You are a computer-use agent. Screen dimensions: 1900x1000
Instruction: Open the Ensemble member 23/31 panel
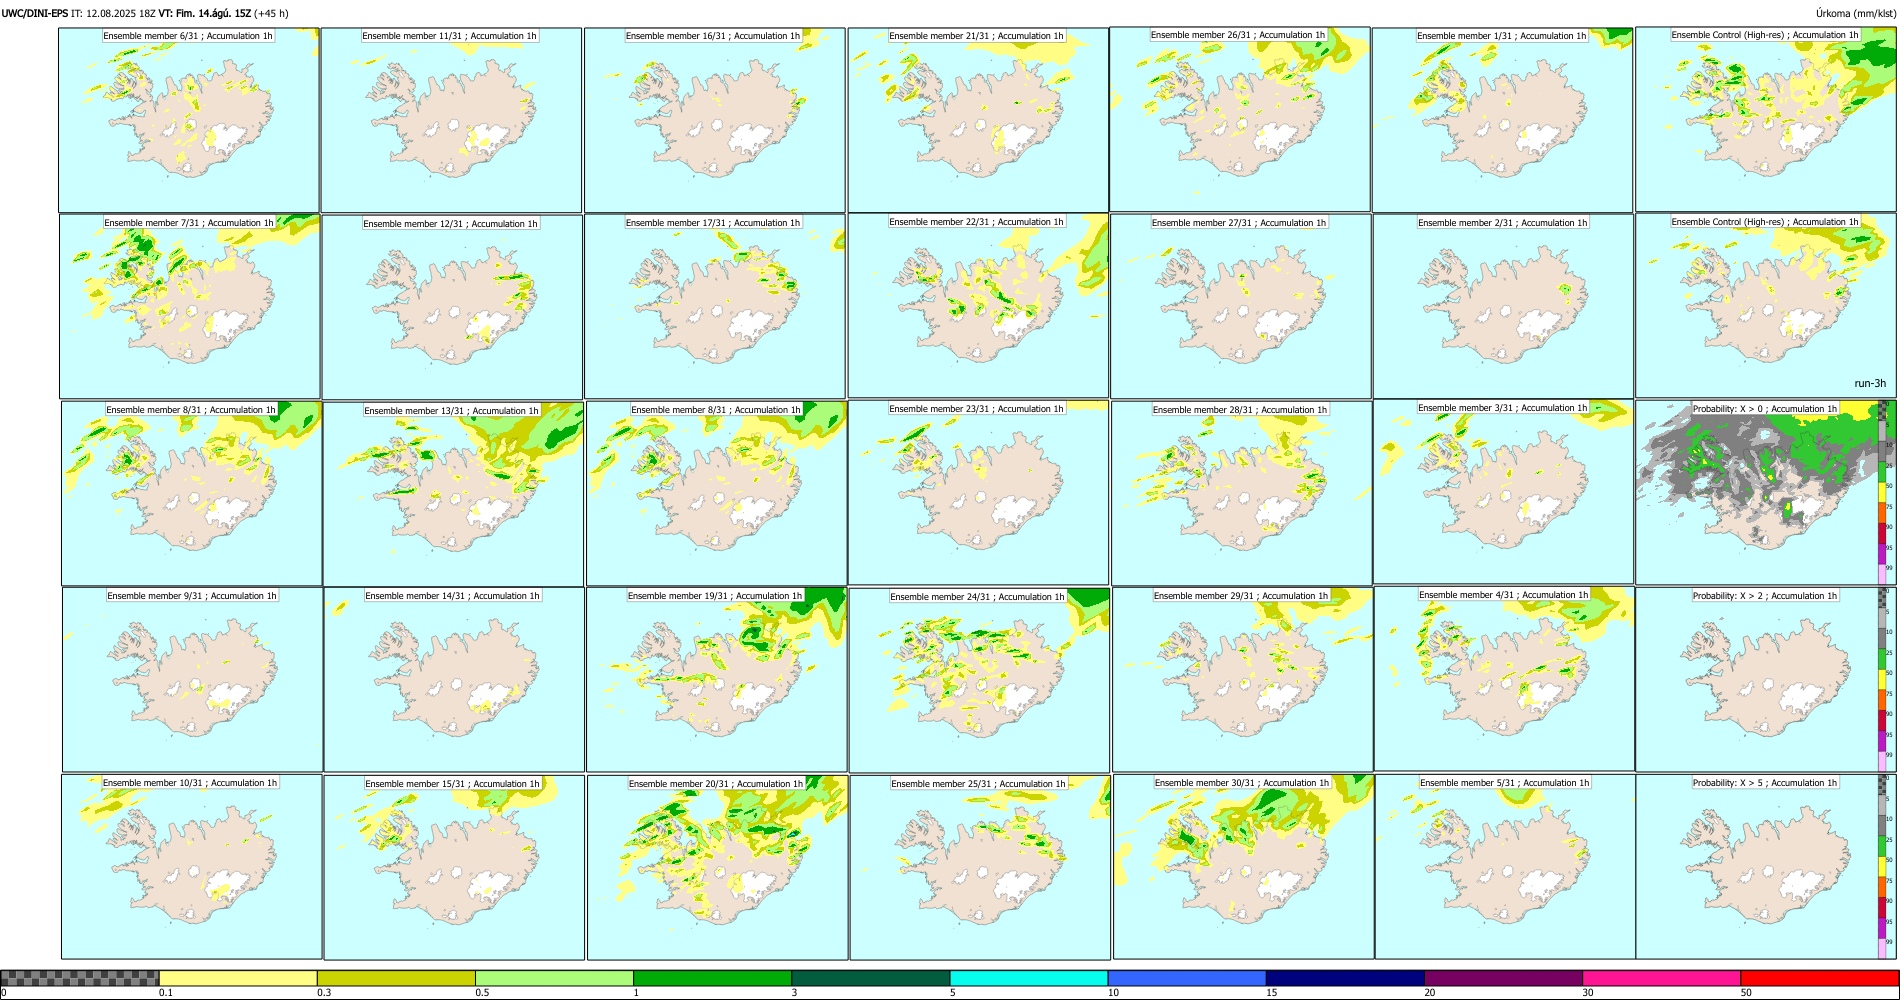979,493
